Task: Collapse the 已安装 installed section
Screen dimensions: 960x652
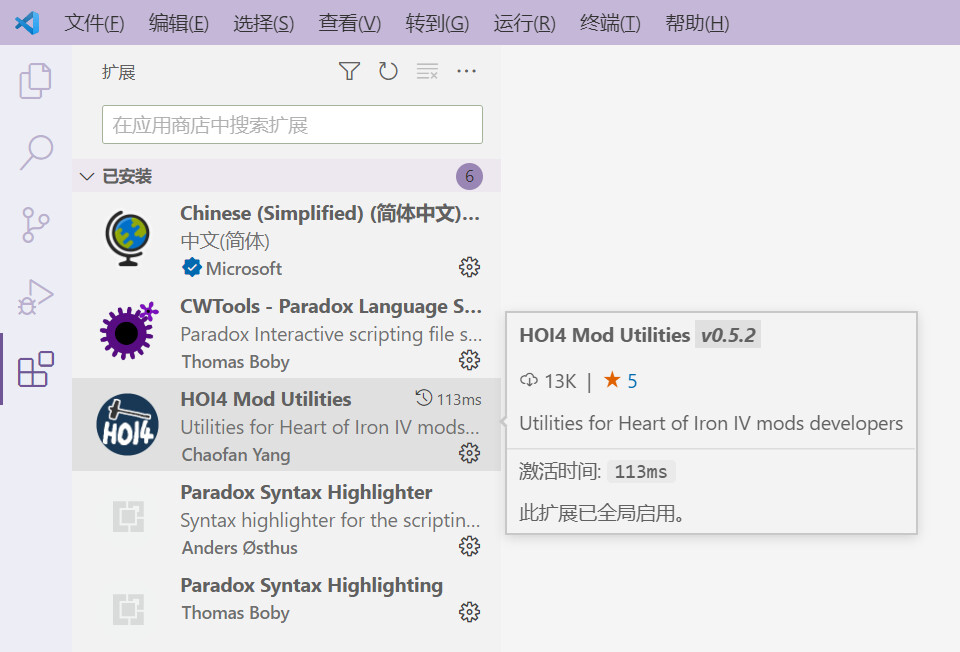Action: pos(88,177)
